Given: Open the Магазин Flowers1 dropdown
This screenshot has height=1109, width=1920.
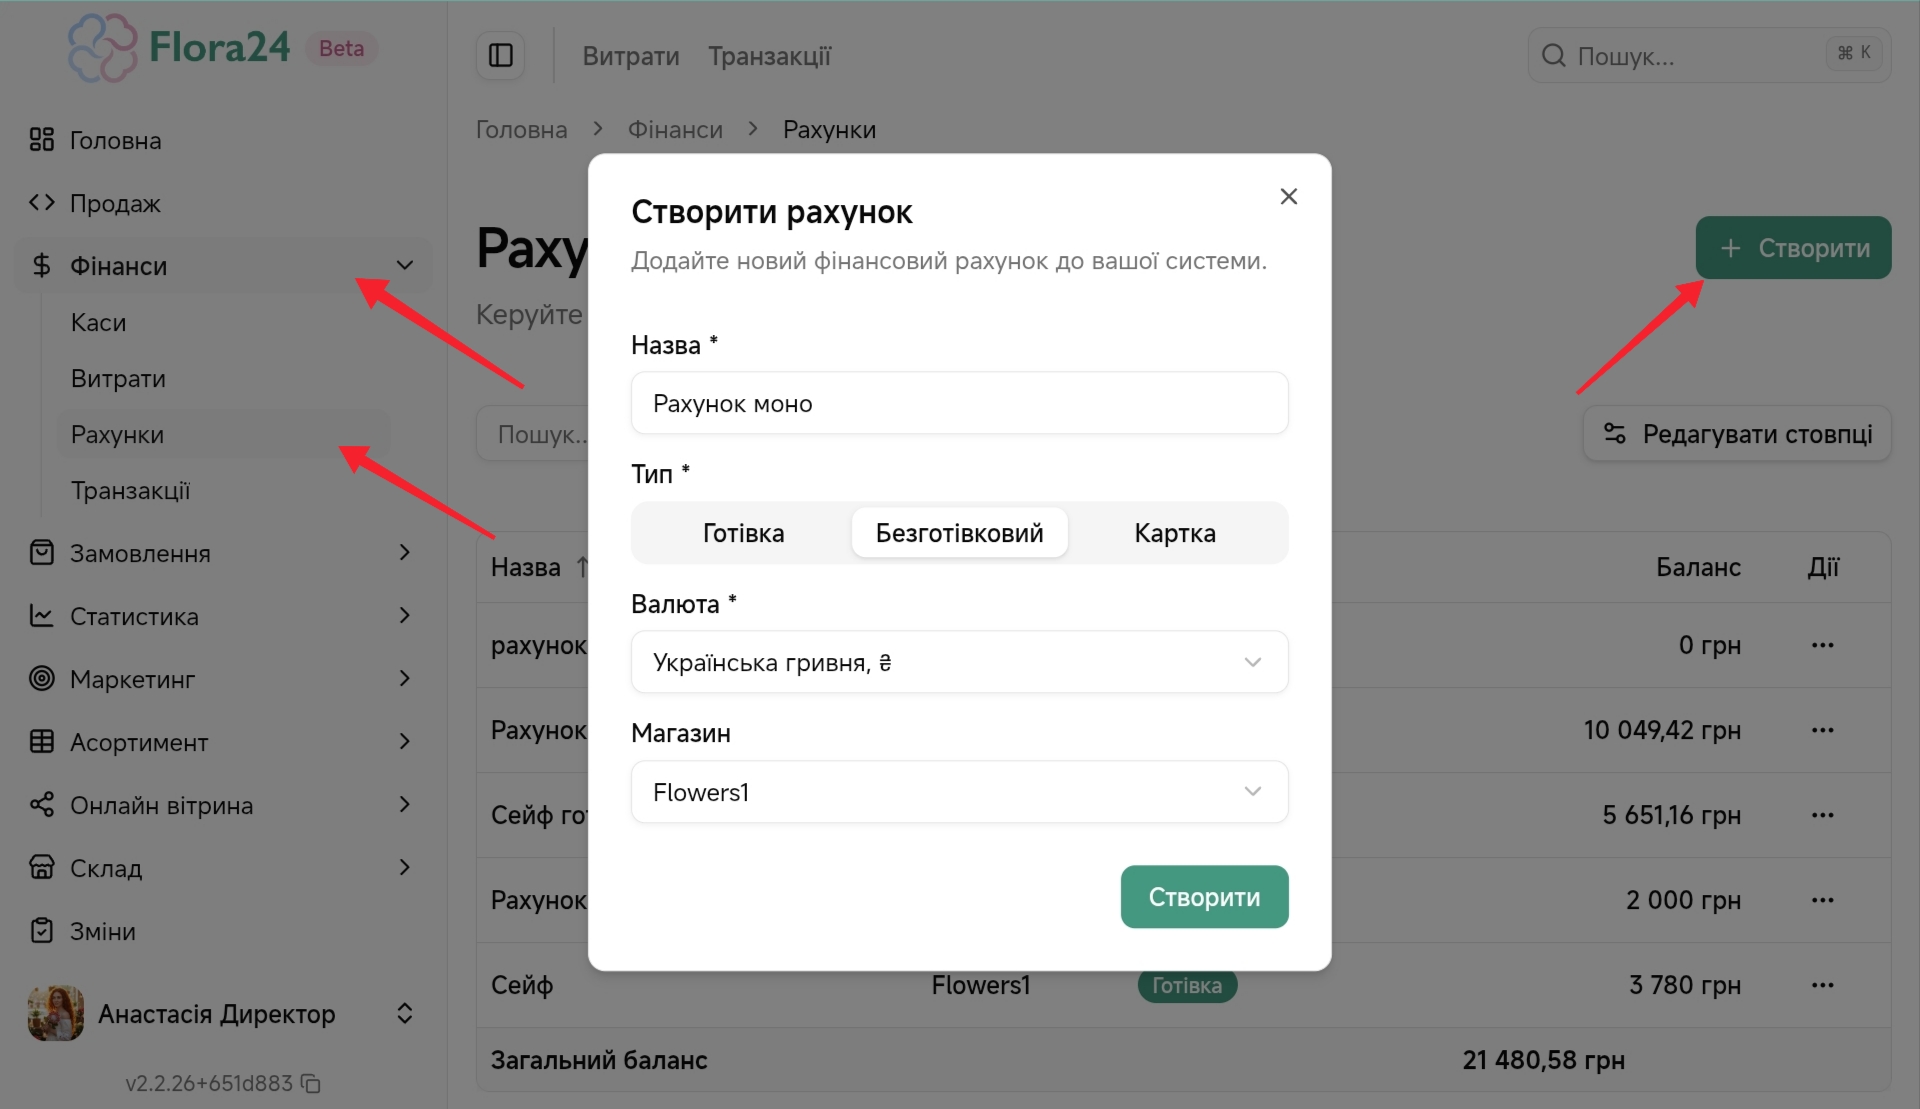Looking at the screenshot, I should tap(959, 792).
